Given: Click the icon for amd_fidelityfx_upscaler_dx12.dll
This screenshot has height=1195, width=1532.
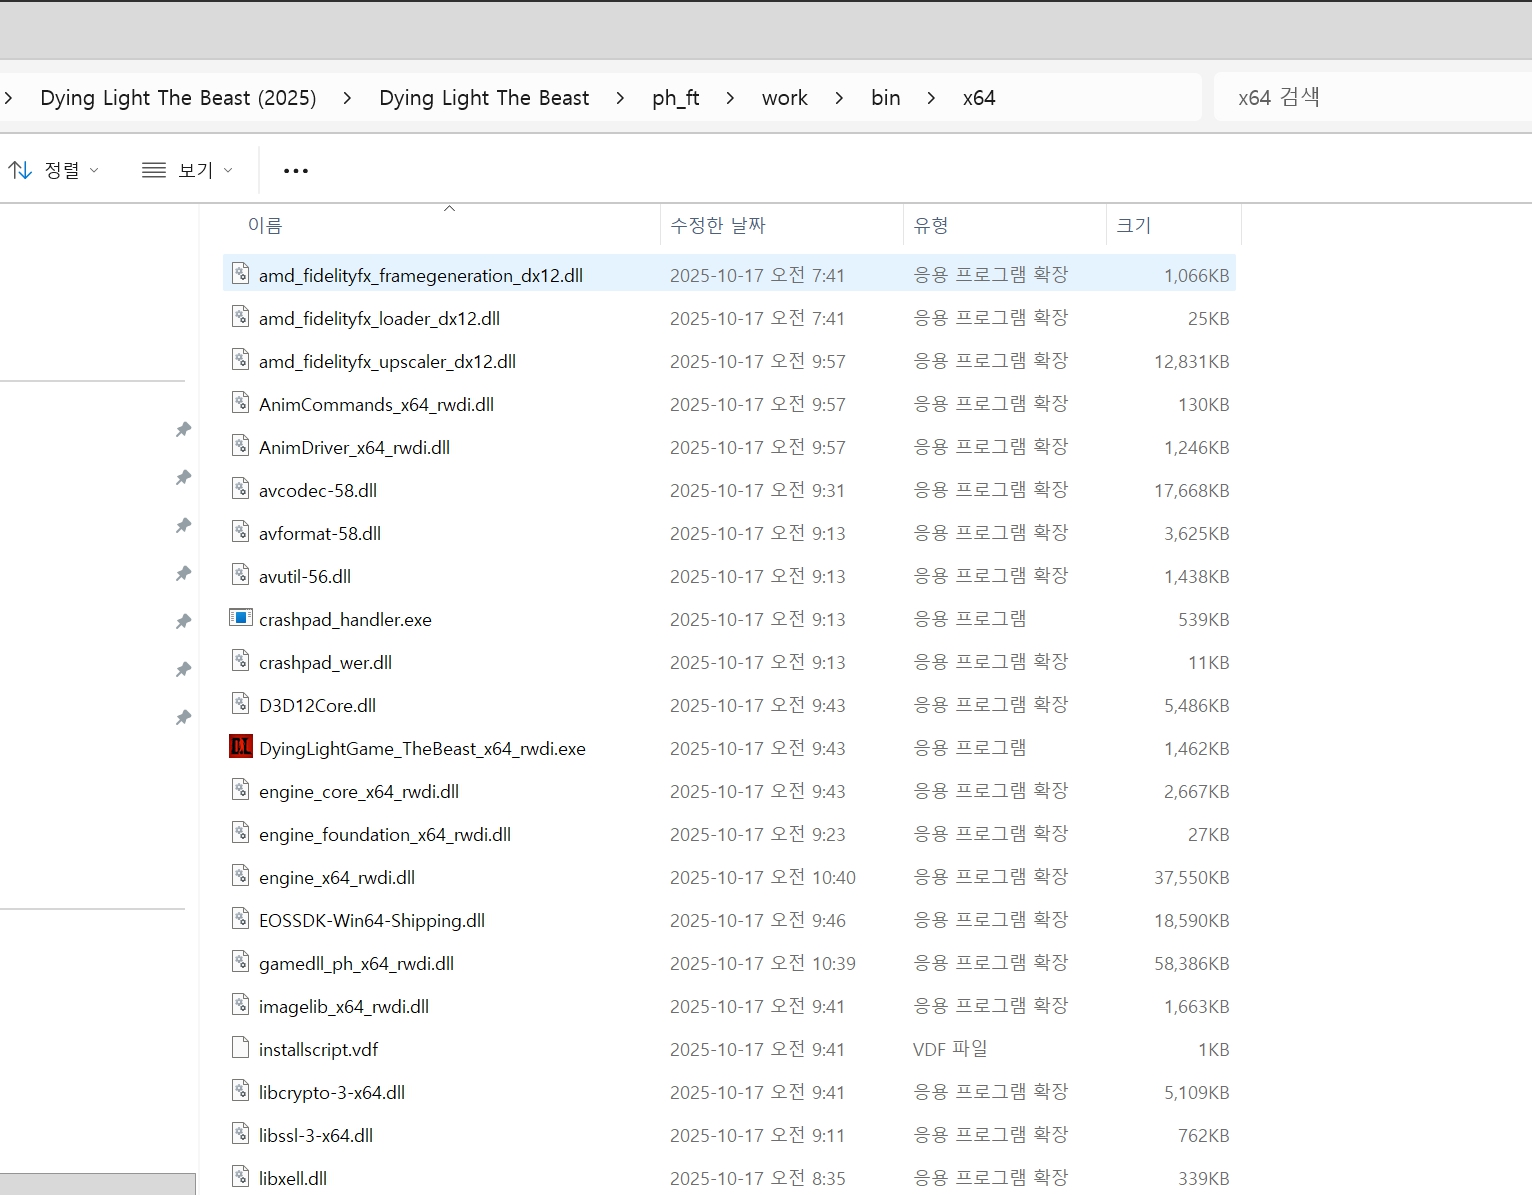Looking at the screenshot, I should 240,360.
